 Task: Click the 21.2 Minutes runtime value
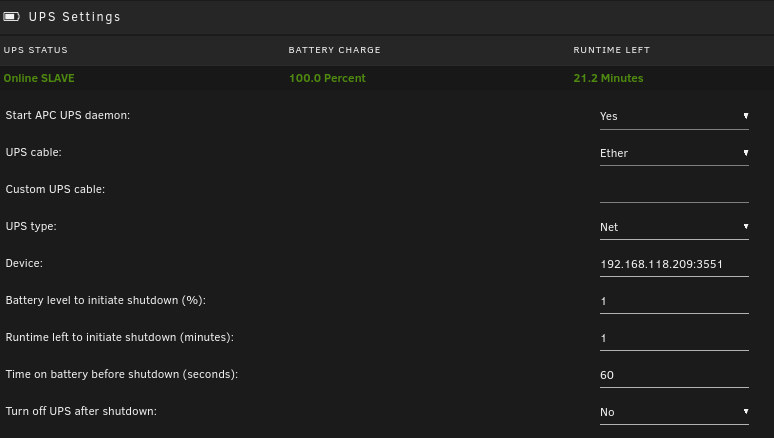tap(608, 79)
